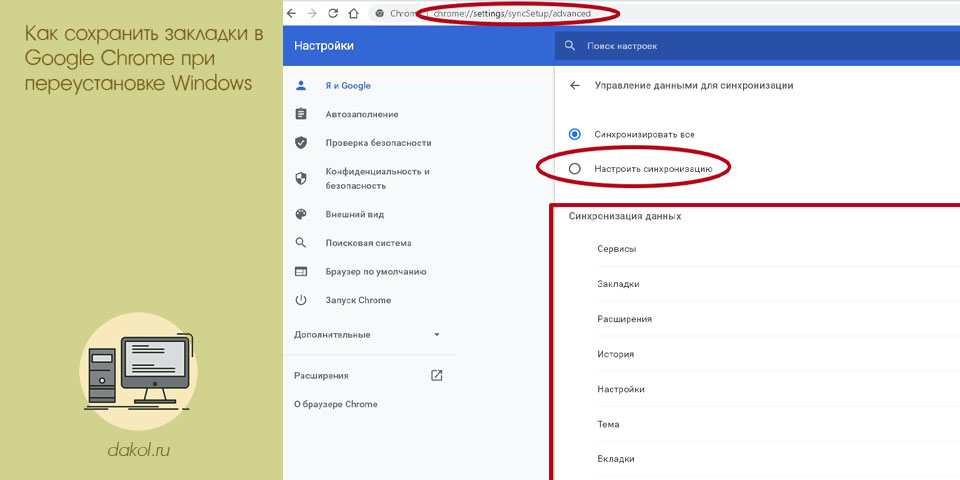Screen dimensions: 960x480
Task: Click the external link icon next to Расширения
Action: (437, 375)
